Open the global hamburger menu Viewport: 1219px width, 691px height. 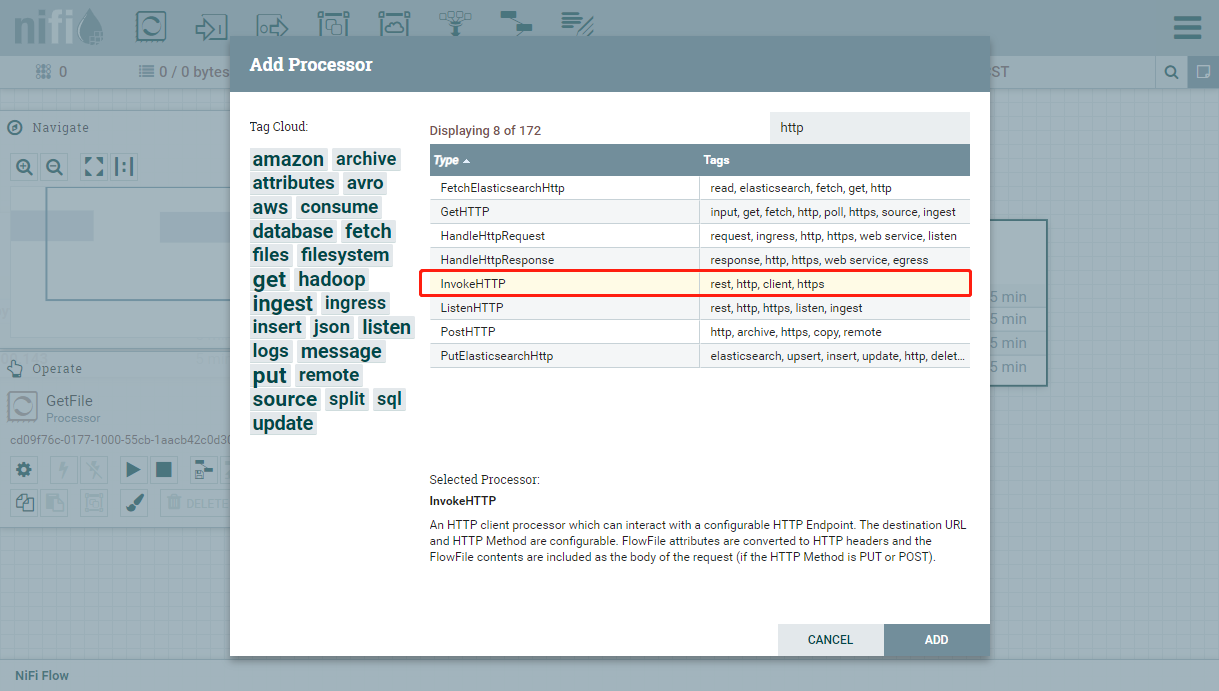(x=1187, y=27)
